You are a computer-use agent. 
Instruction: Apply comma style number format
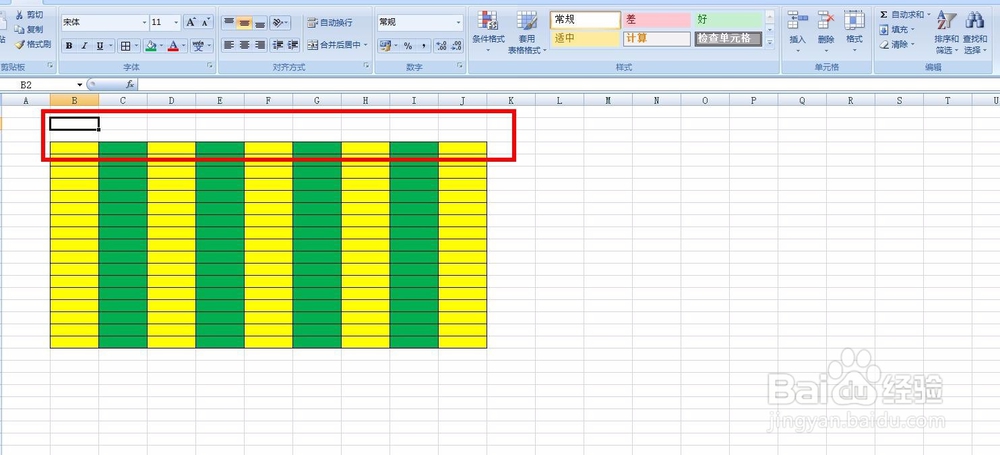click(423, 45)
